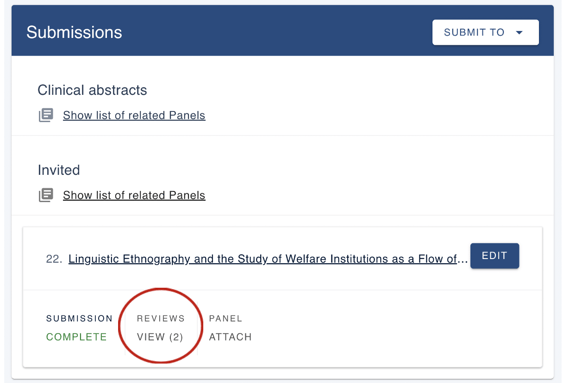The image size is (563, 383).
Task: Click the panels list icon under Invited
Action: [46, 195]
